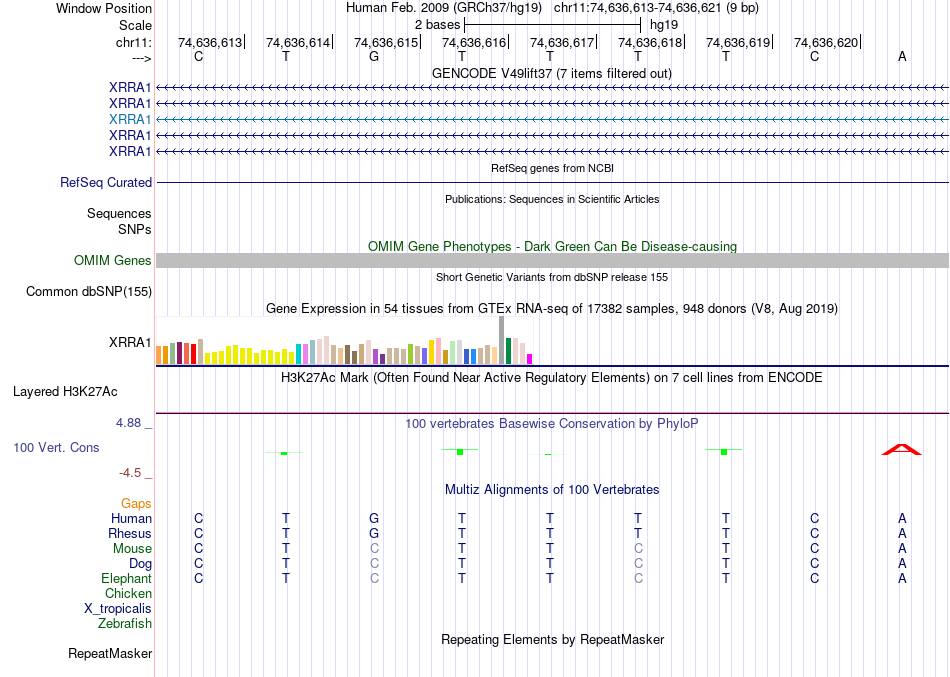
Task: Open Multiz Alignments of 100 Vertebrates title
Action: [552, 490]
